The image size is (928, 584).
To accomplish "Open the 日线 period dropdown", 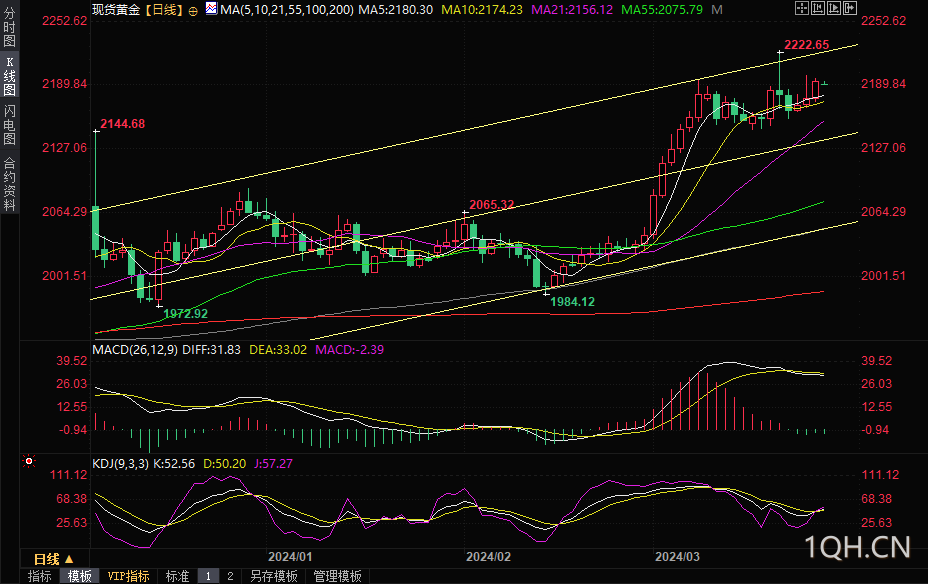I will point(54,559).
